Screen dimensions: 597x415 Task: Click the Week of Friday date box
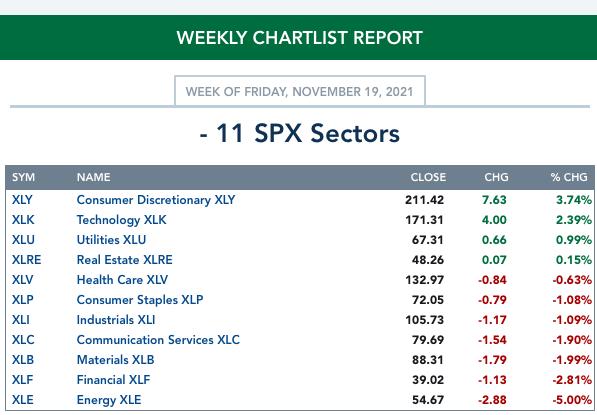[x=300, y=91]
